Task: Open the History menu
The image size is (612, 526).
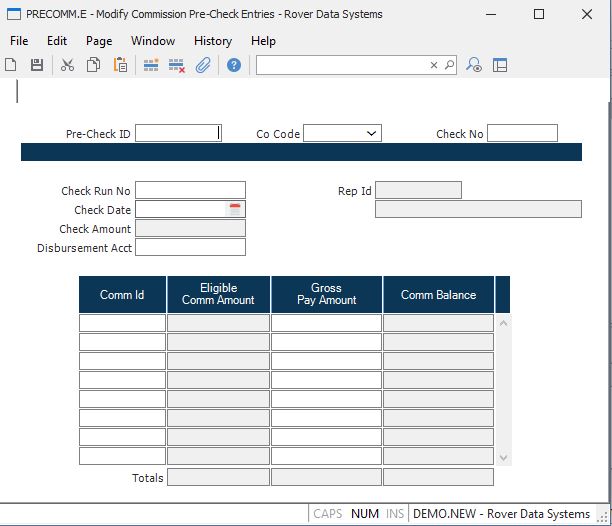Action: (x=212, y=41)
